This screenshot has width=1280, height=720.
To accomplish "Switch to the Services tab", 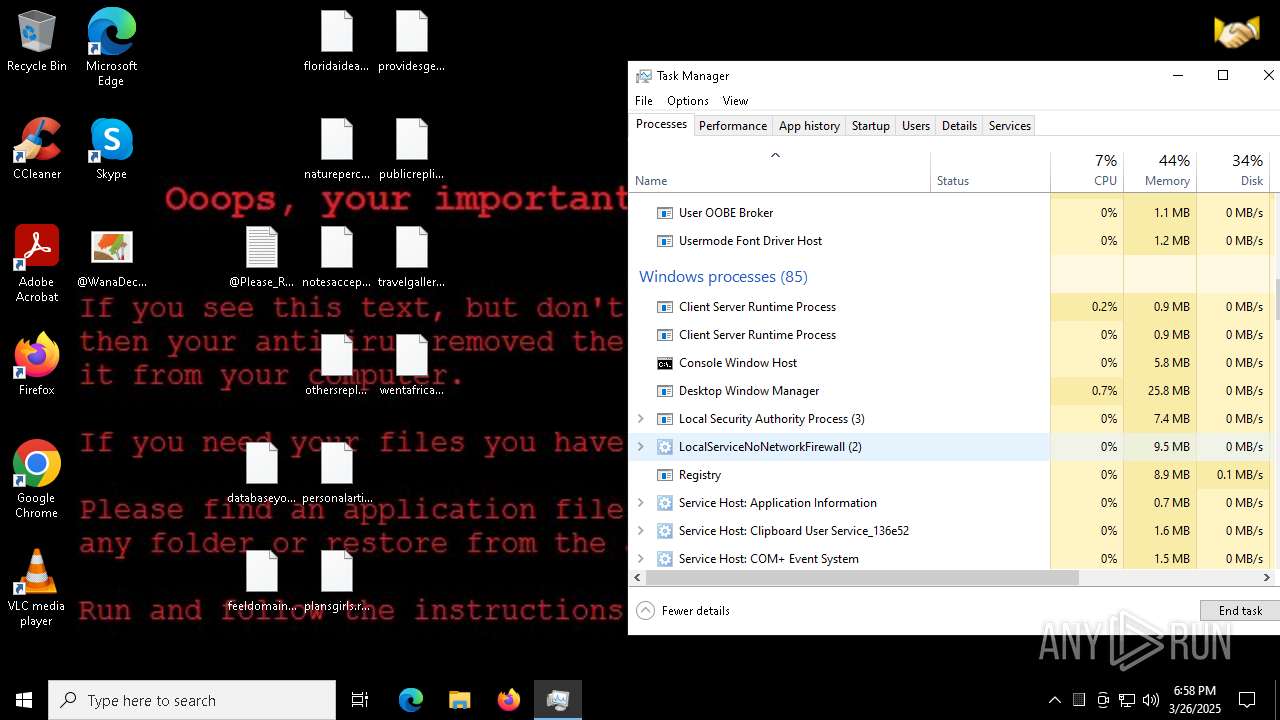I will 1009,126.
